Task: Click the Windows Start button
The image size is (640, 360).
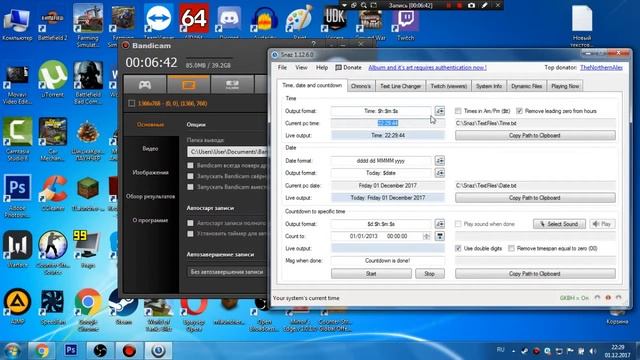Action: pos(12,351)
